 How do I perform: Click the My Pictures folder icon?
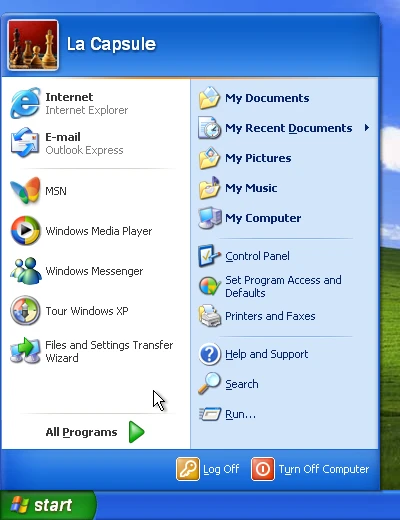[x=209, y=158]
